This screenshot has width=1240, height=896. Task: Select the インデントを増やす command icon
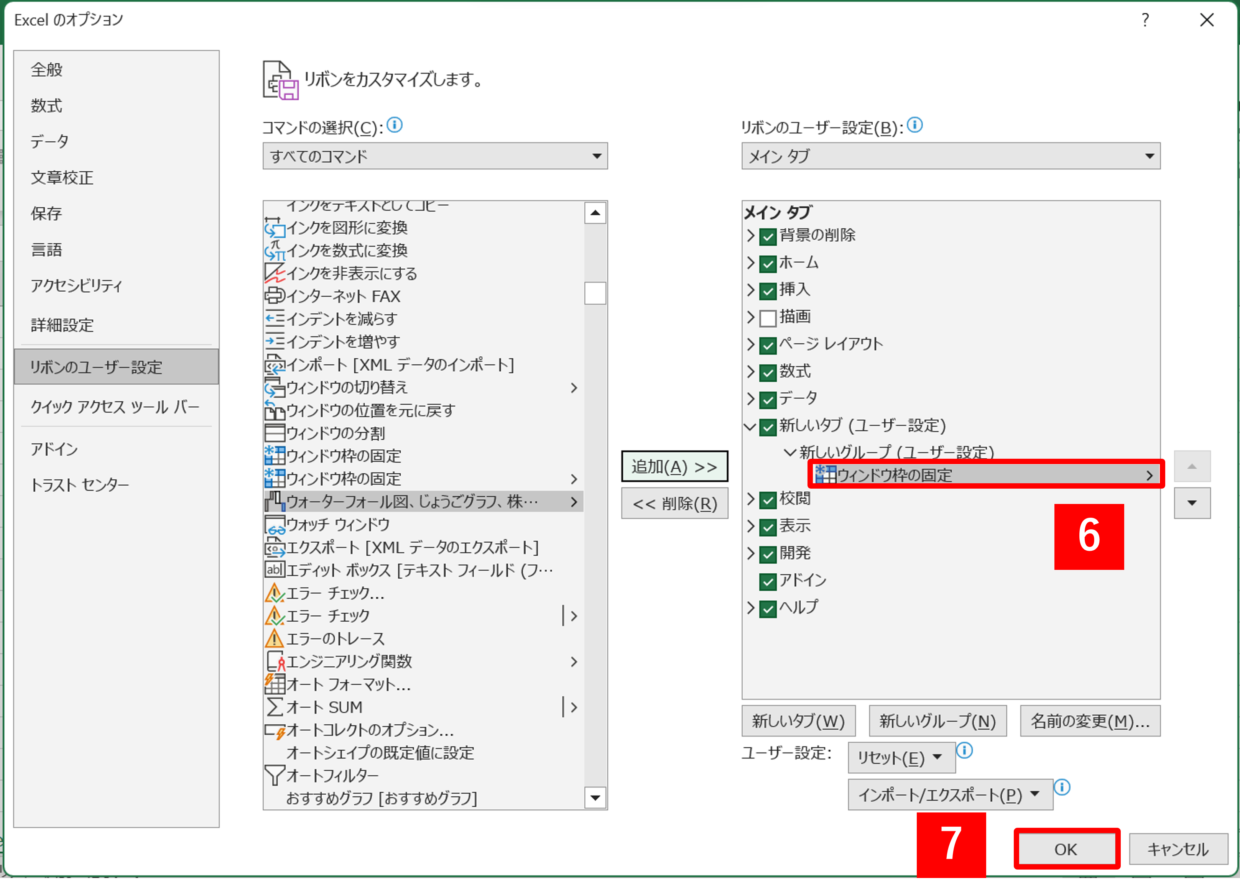click(x=275, y=342)
